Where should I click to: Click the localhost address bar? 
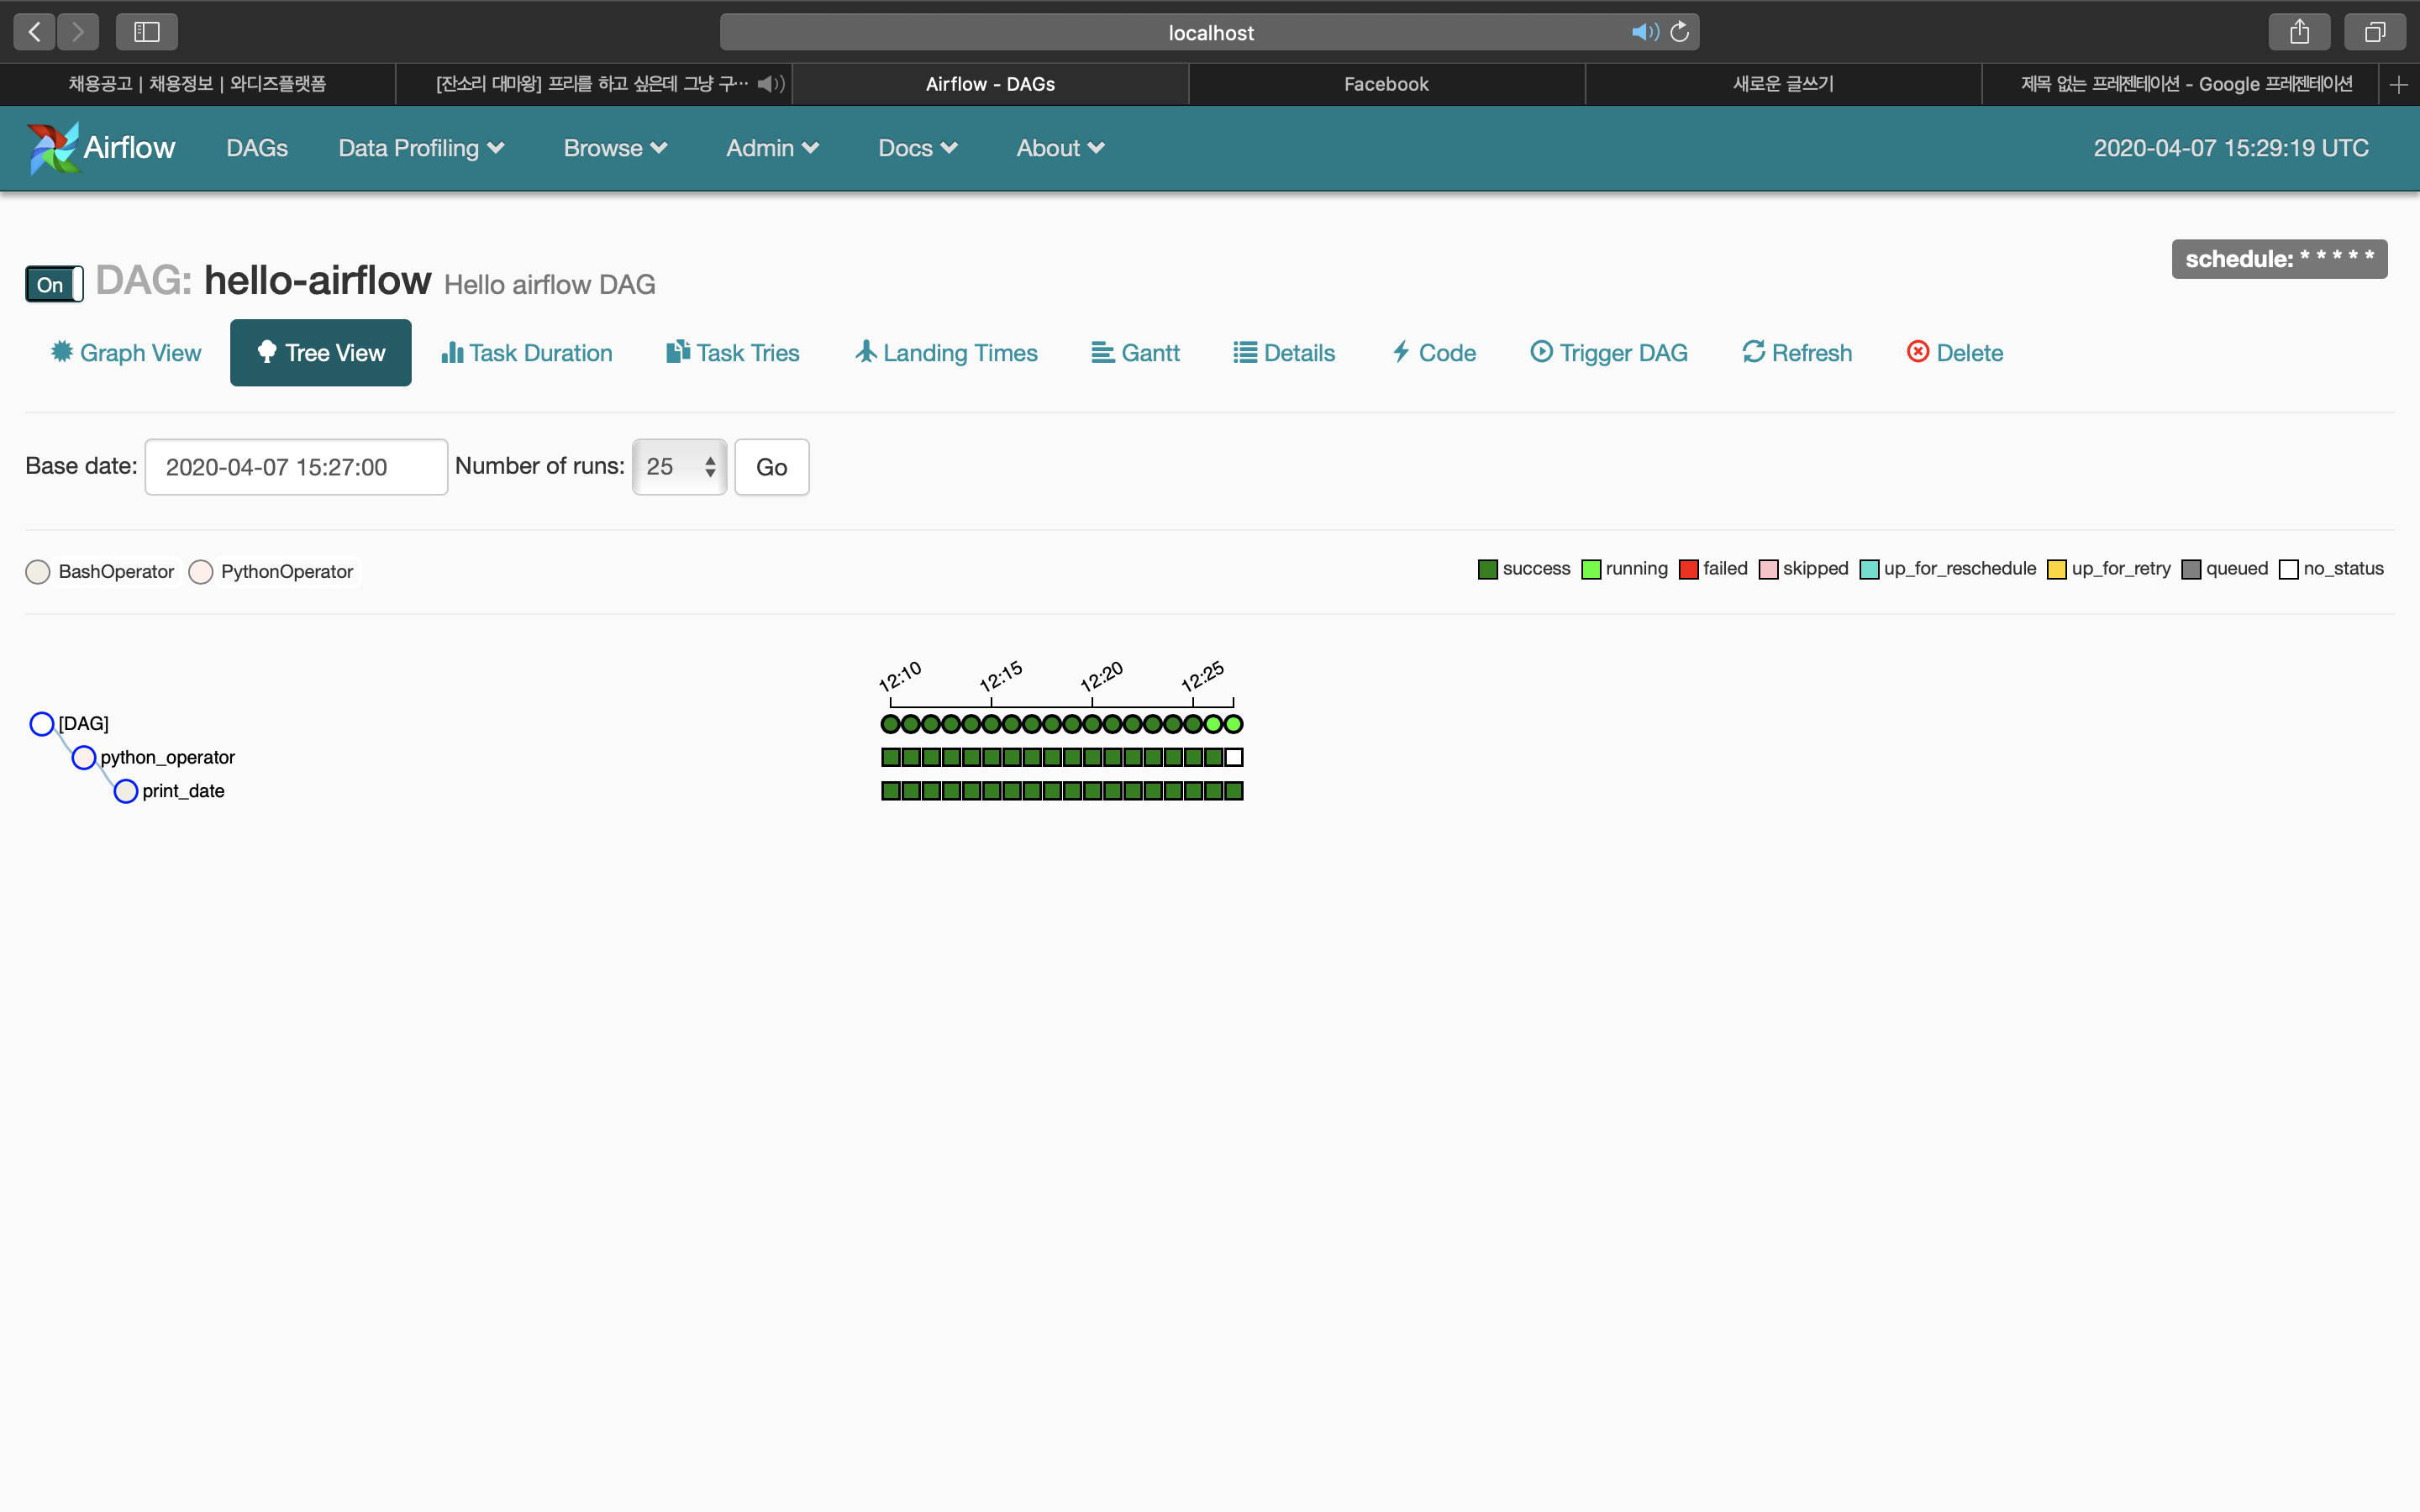tap(1210, 32)
